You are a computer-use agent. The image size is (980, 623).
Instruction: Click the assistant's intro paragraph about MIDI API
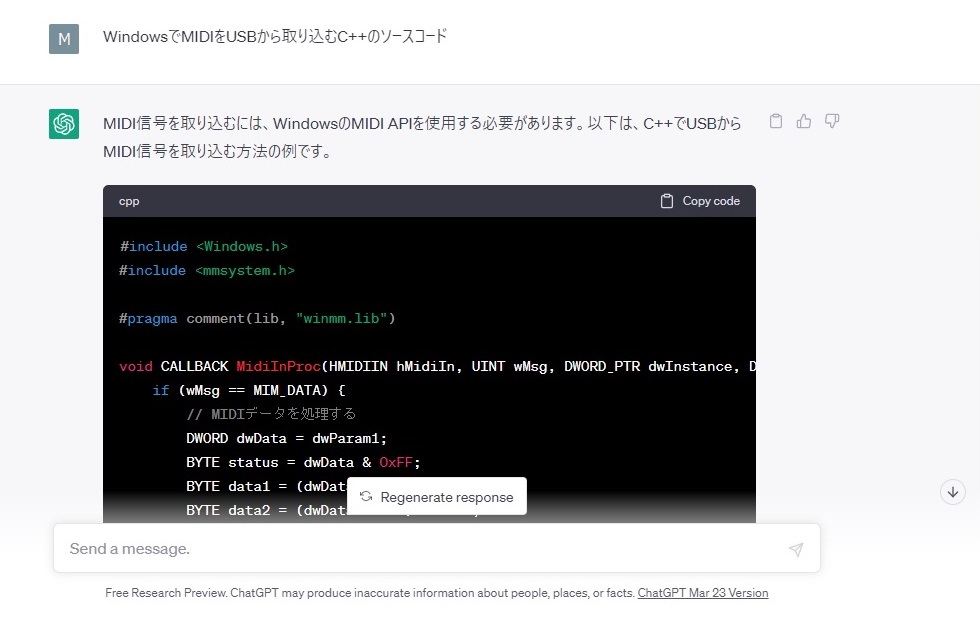[422, 137]
